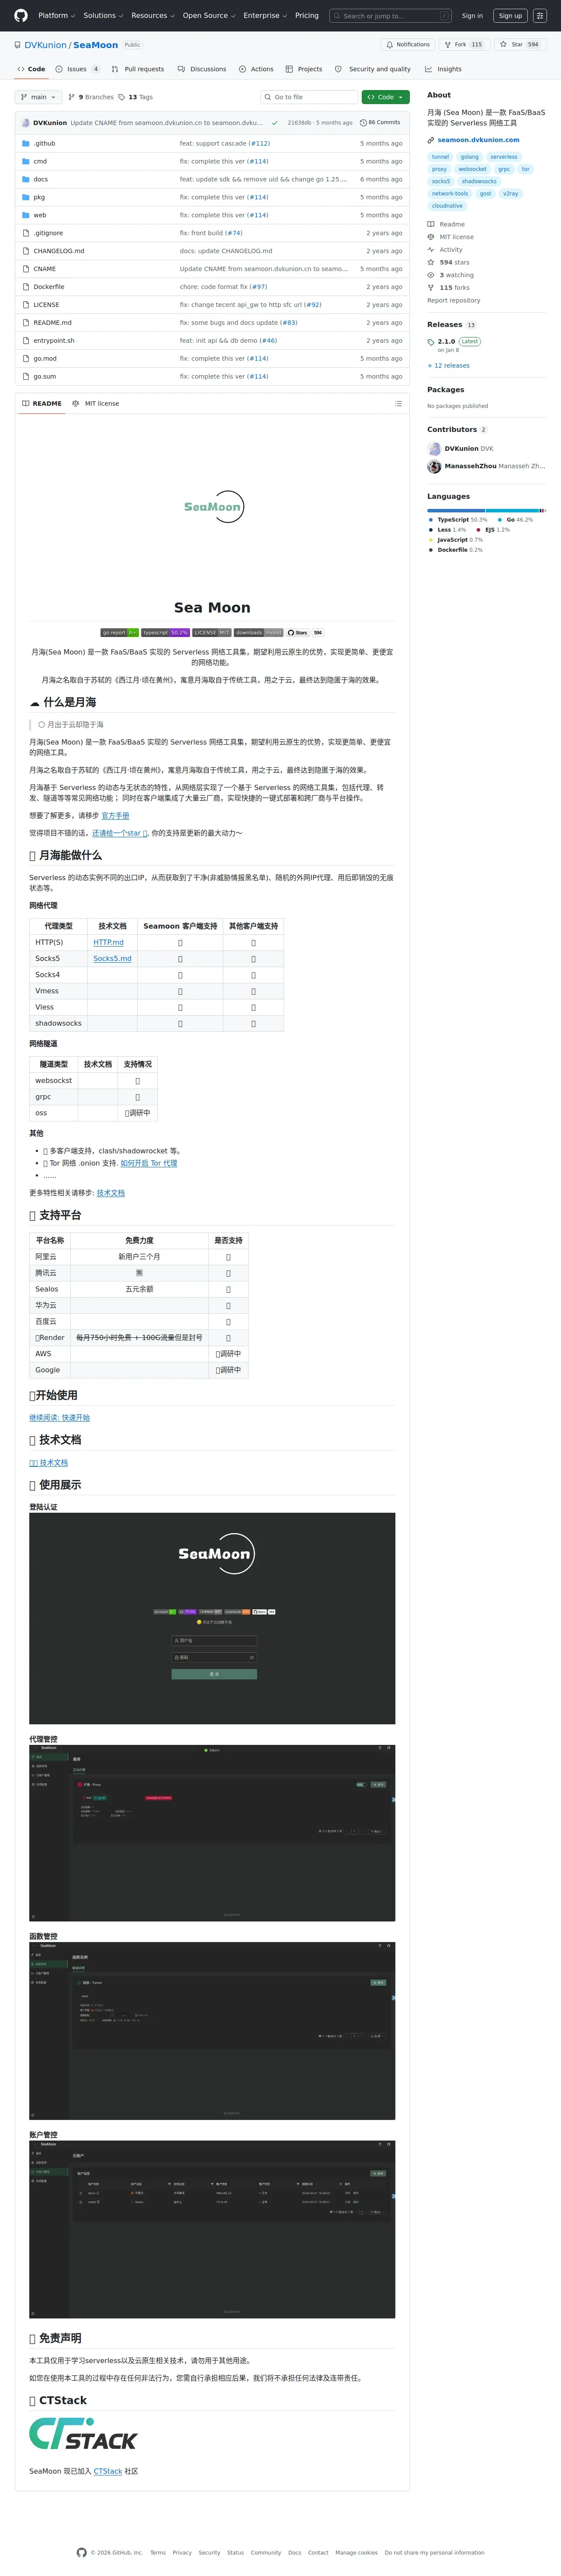Open the green Code dropdown button
Screen dimensions: 561x2576
386,97
